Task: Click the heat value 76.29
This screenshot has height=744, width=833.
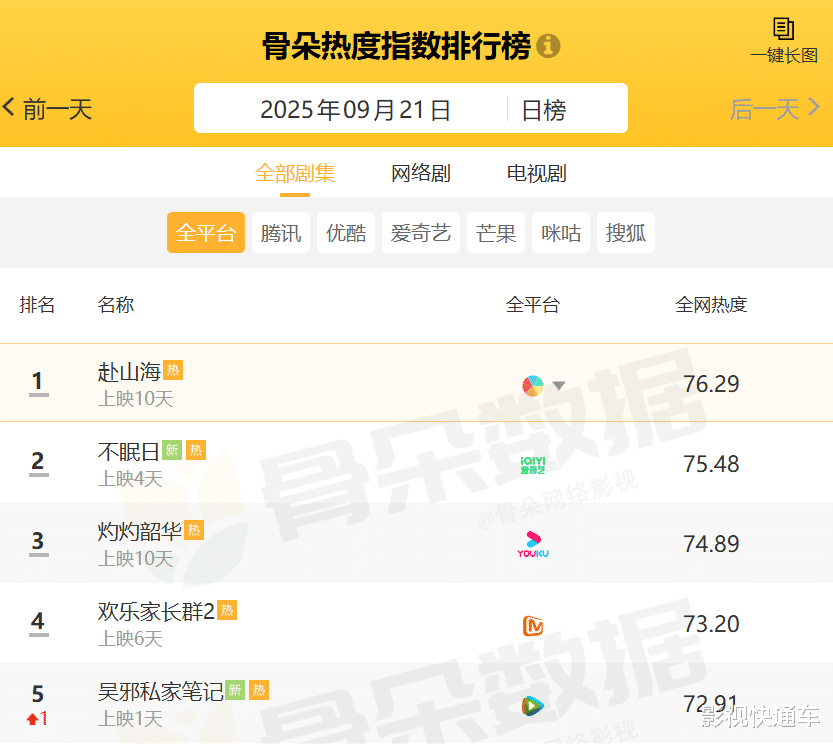Action: (711, 384)
